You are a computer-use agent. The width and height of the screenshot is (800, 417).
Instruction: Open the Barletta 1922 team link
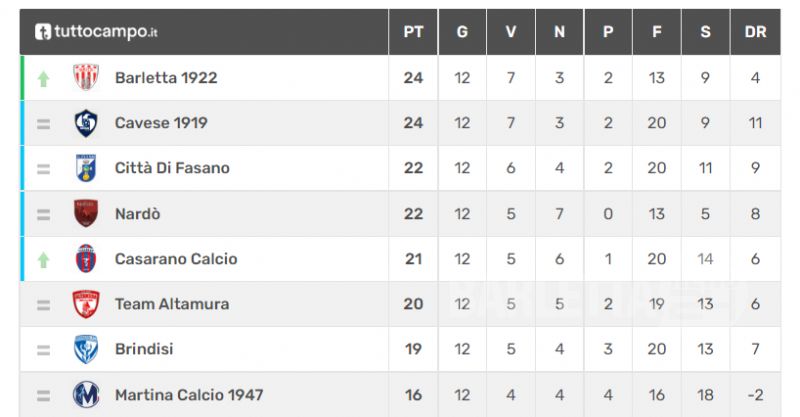point(166,78)
